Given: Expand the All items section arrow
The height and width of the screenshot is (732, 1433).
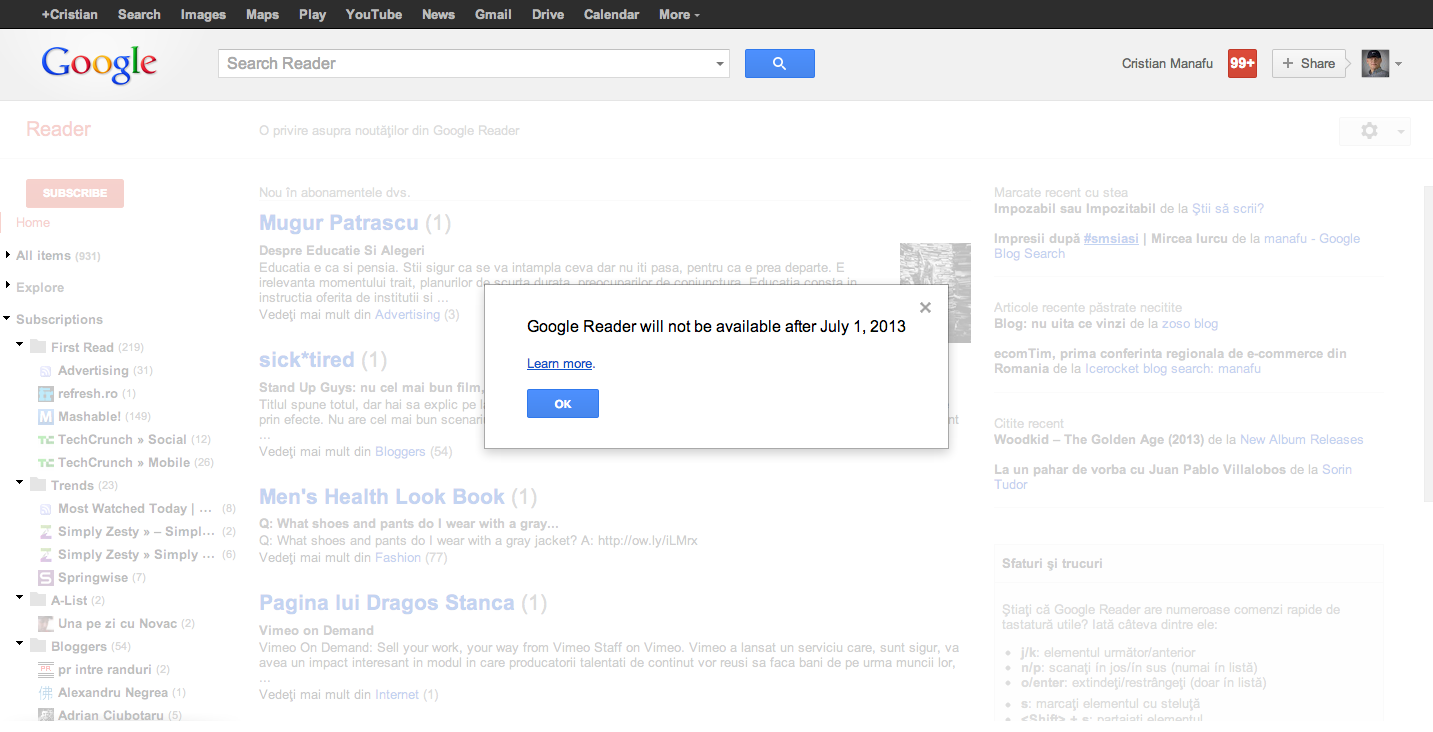Looking at the screenshot, I should [8, 255].
